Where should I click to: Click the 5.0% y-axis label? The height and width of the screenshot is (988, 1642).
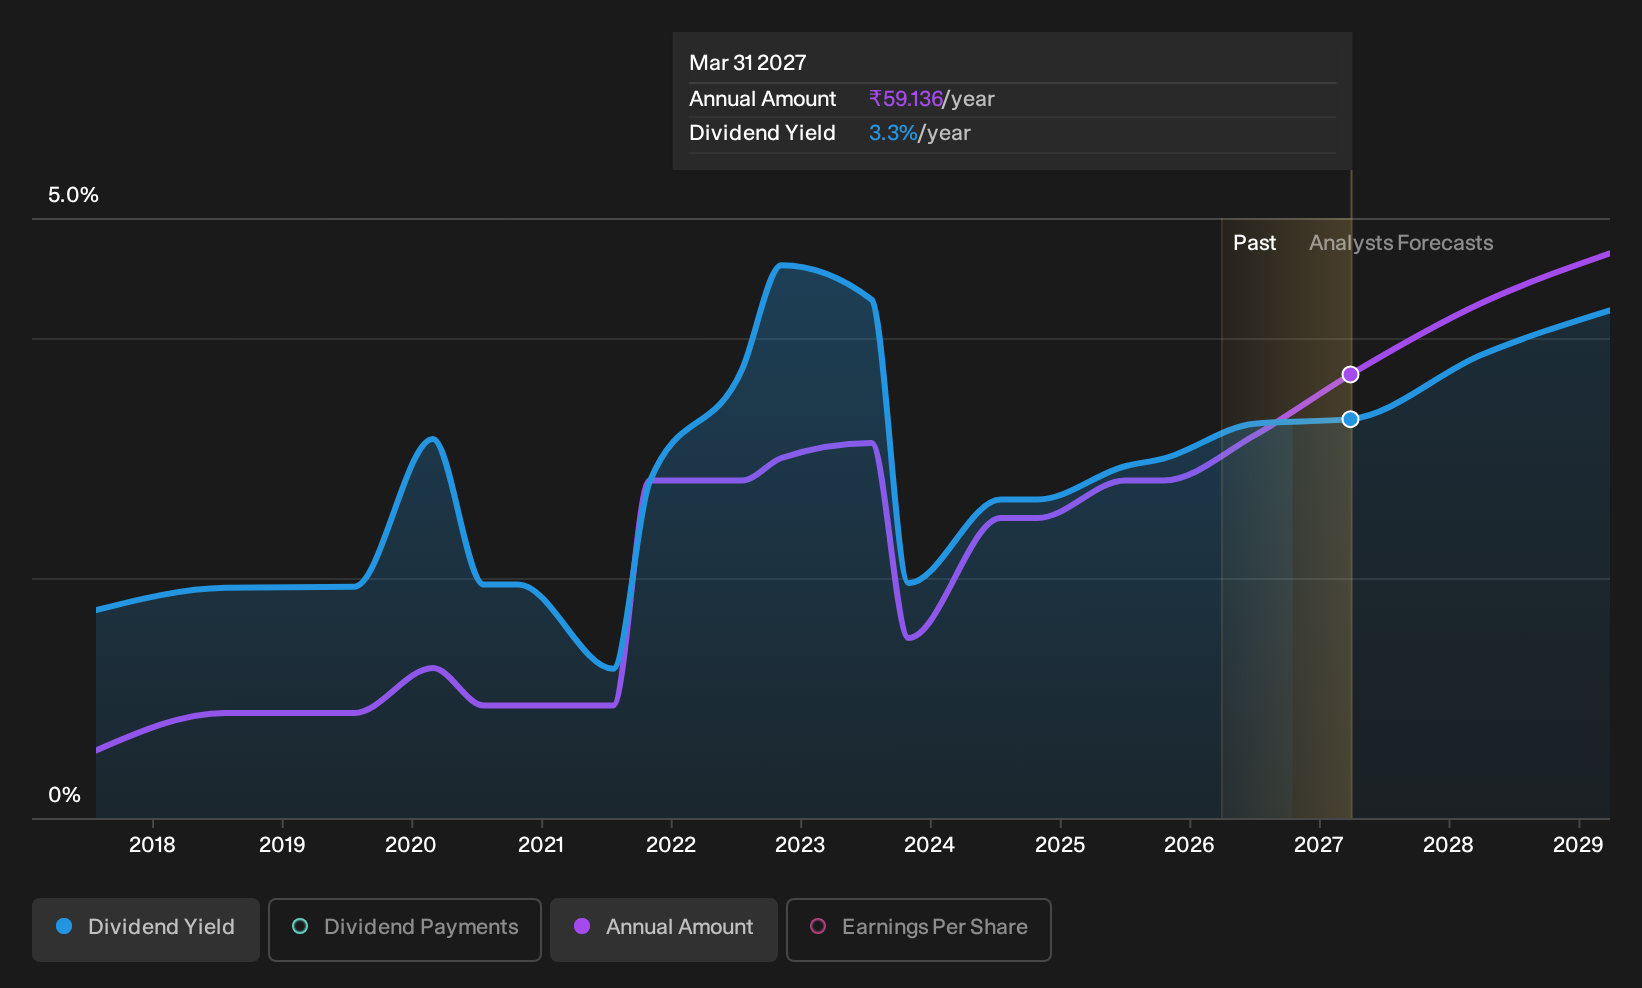(73, 195)
